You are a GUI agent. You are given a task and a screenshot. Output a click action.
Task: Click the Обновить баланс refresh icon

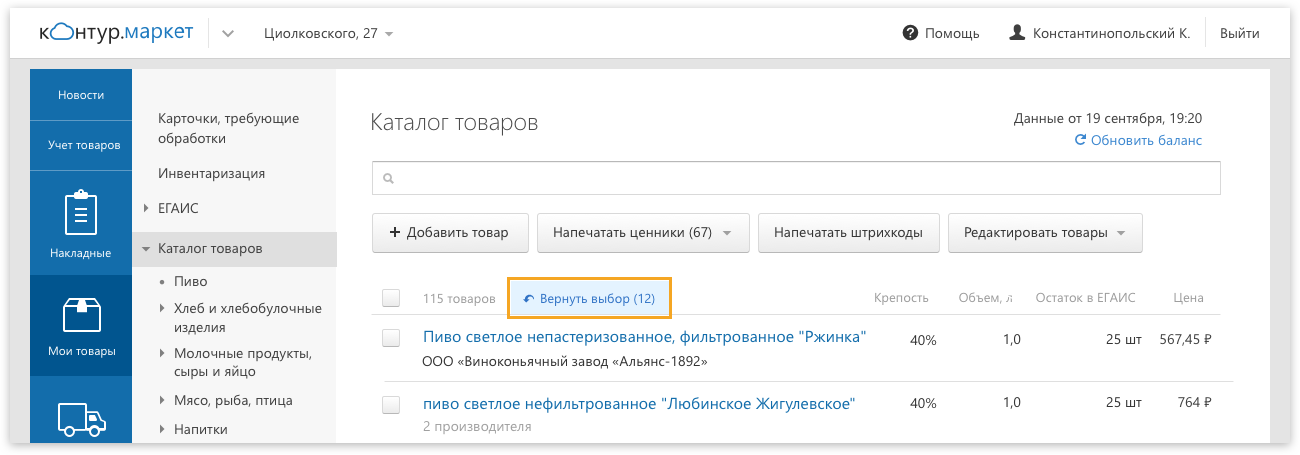pyautogui.click(x=1080, y=141)
